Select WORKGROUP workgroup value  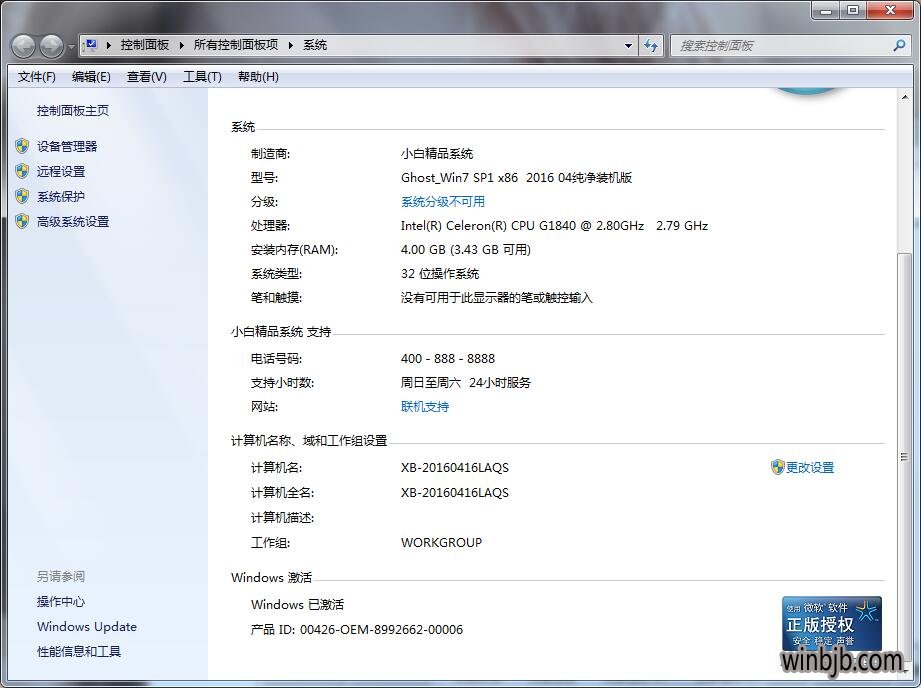[441, 542]
